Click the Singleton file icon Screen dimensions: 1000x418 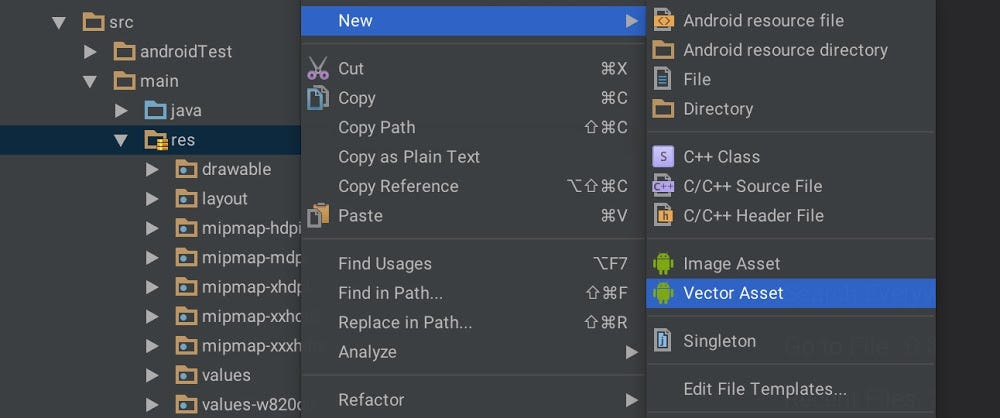pyautogui.click(x=663, y=340)
